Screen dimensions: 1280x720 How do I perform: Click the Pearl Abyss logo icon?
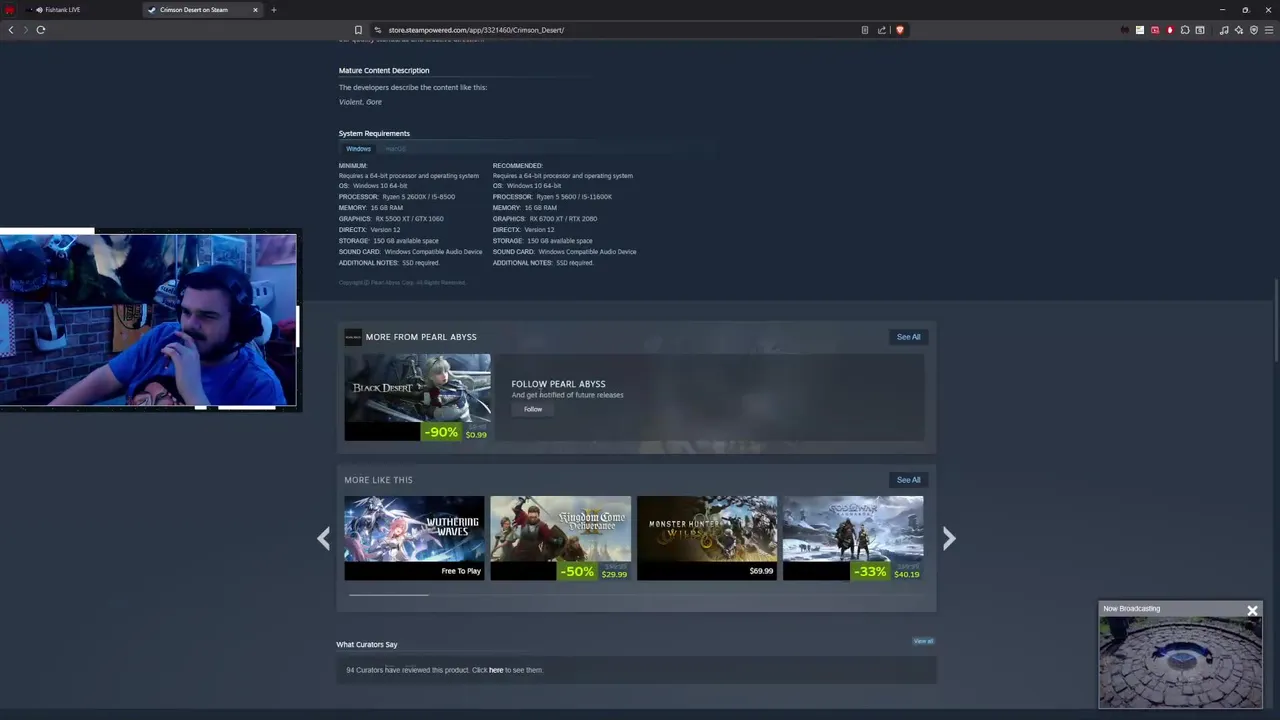point(353,337)
